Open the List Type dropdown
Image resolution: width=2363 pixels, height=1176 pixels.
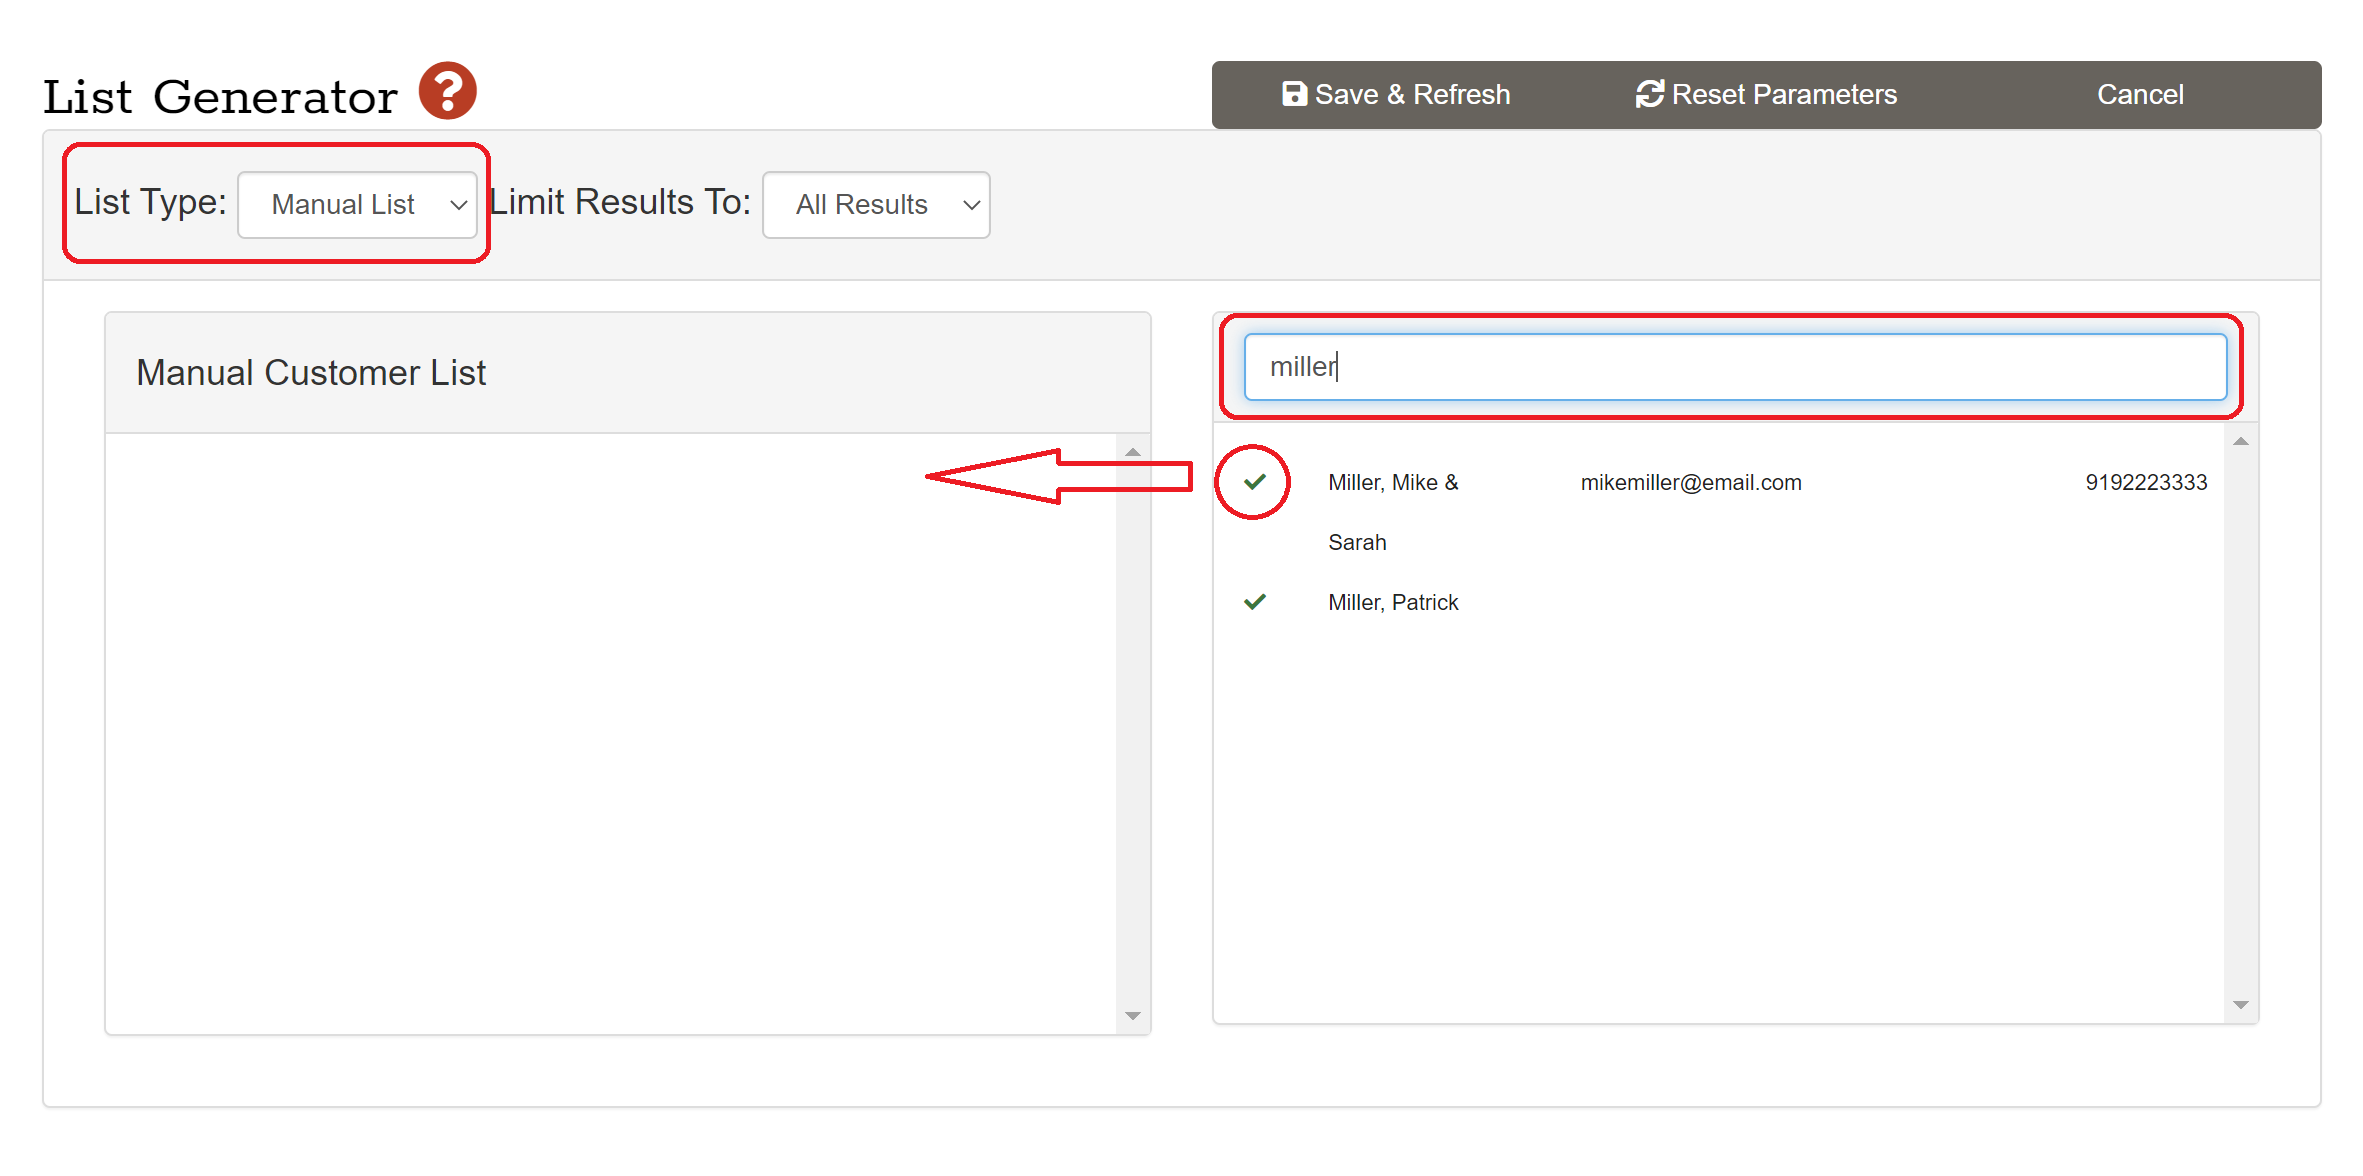click(x=357, y=205)
